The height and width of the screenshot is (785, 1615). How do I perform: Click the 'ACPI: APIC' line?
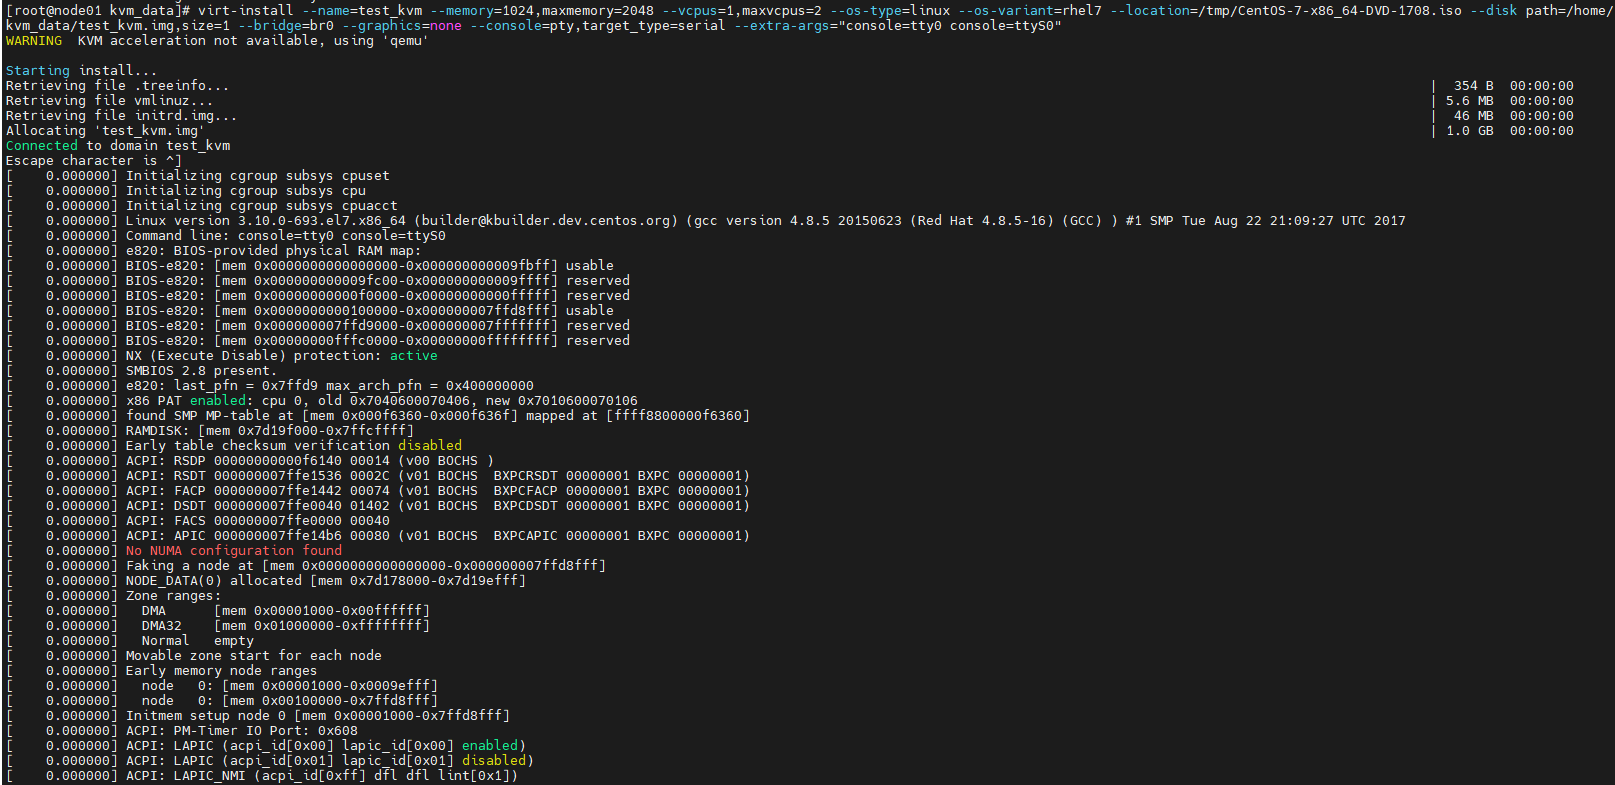(x=378, y=535)
